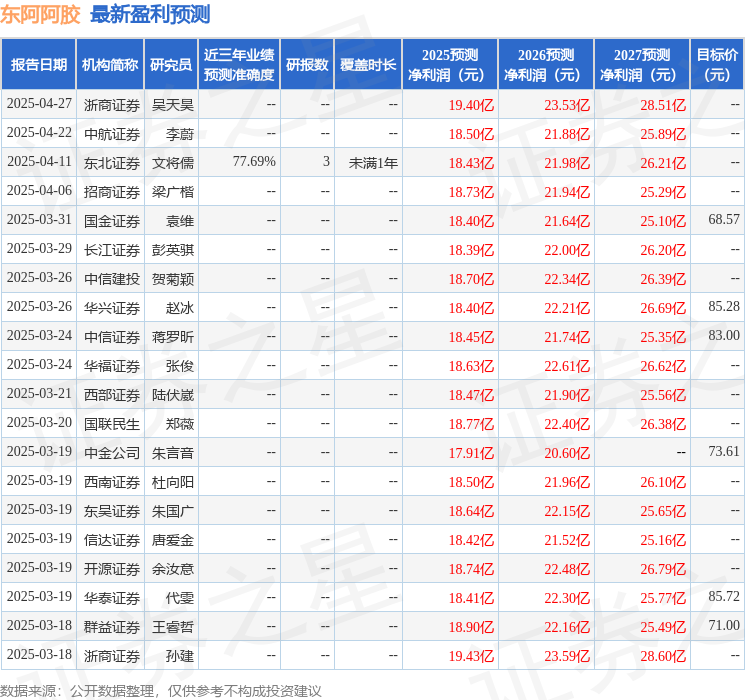
Task: Click 东吴证券 institution cell
Action: (112, 511)
